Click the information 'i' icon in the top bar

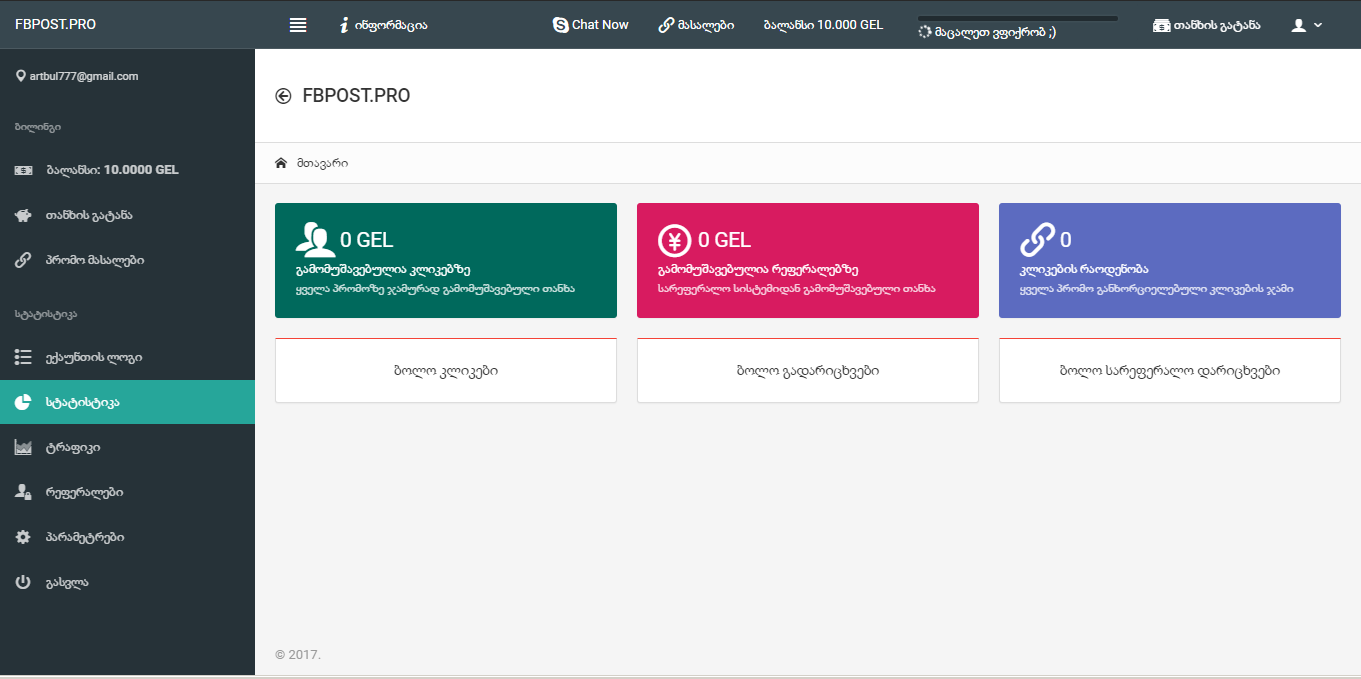point(344,25)
